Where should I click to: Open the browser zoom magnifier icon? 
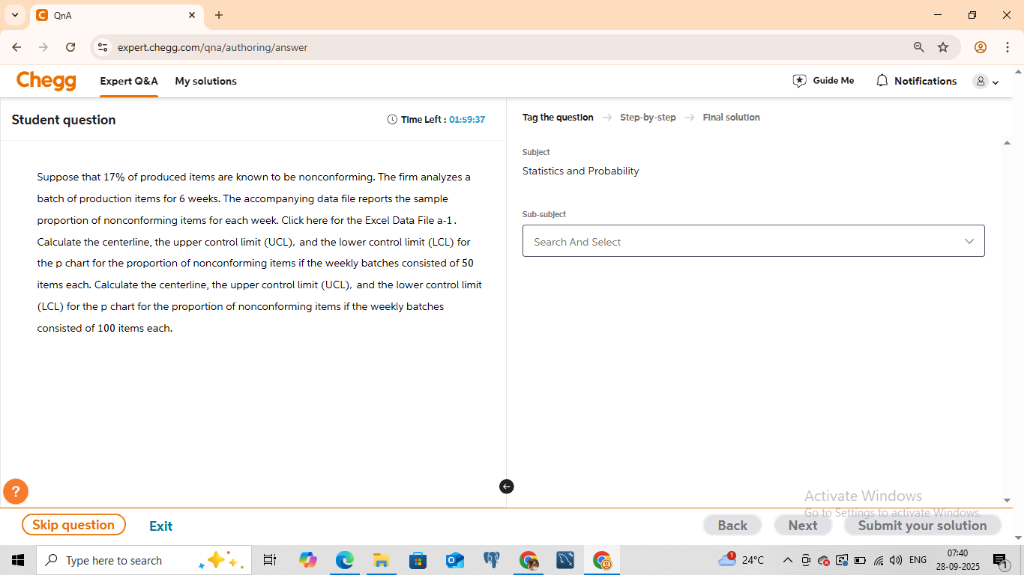click(918, 47)
